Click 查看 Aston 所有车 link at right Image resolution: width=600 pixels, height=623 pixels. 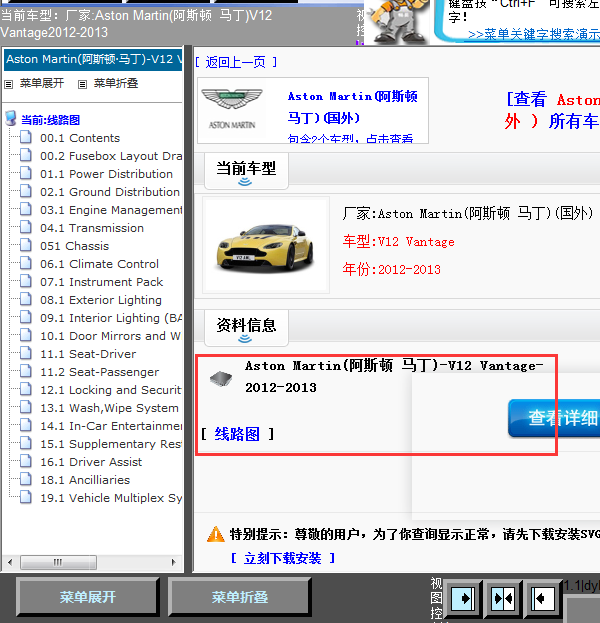point(552,110)
